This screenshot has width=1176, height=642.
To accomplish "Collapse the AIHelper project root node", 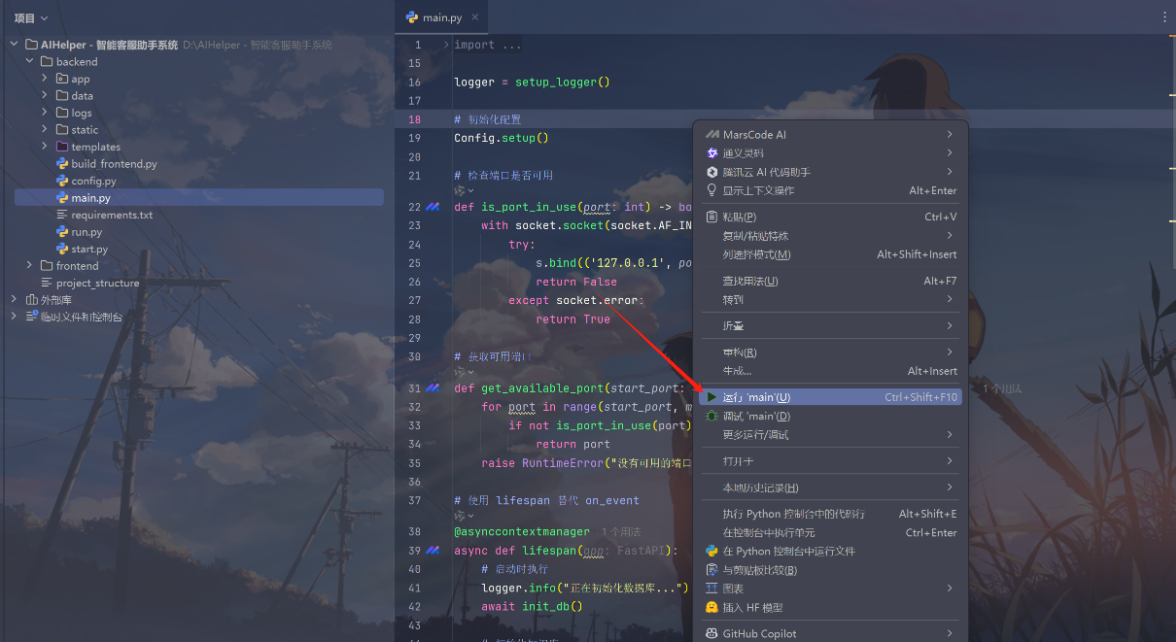I will 14,44.
